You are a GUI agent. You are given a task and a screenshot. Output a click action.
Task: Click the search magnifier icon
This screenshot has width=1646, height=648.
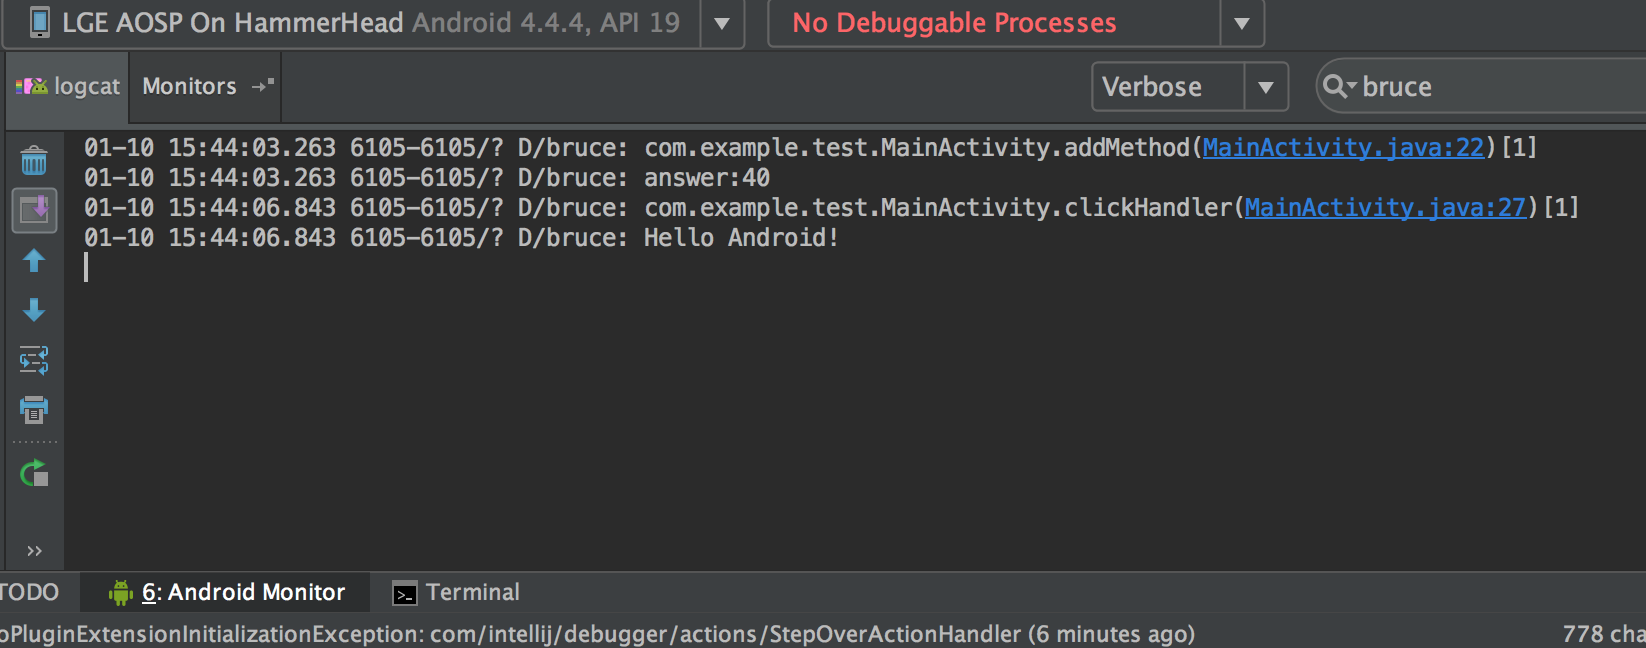coord(1336,87)
